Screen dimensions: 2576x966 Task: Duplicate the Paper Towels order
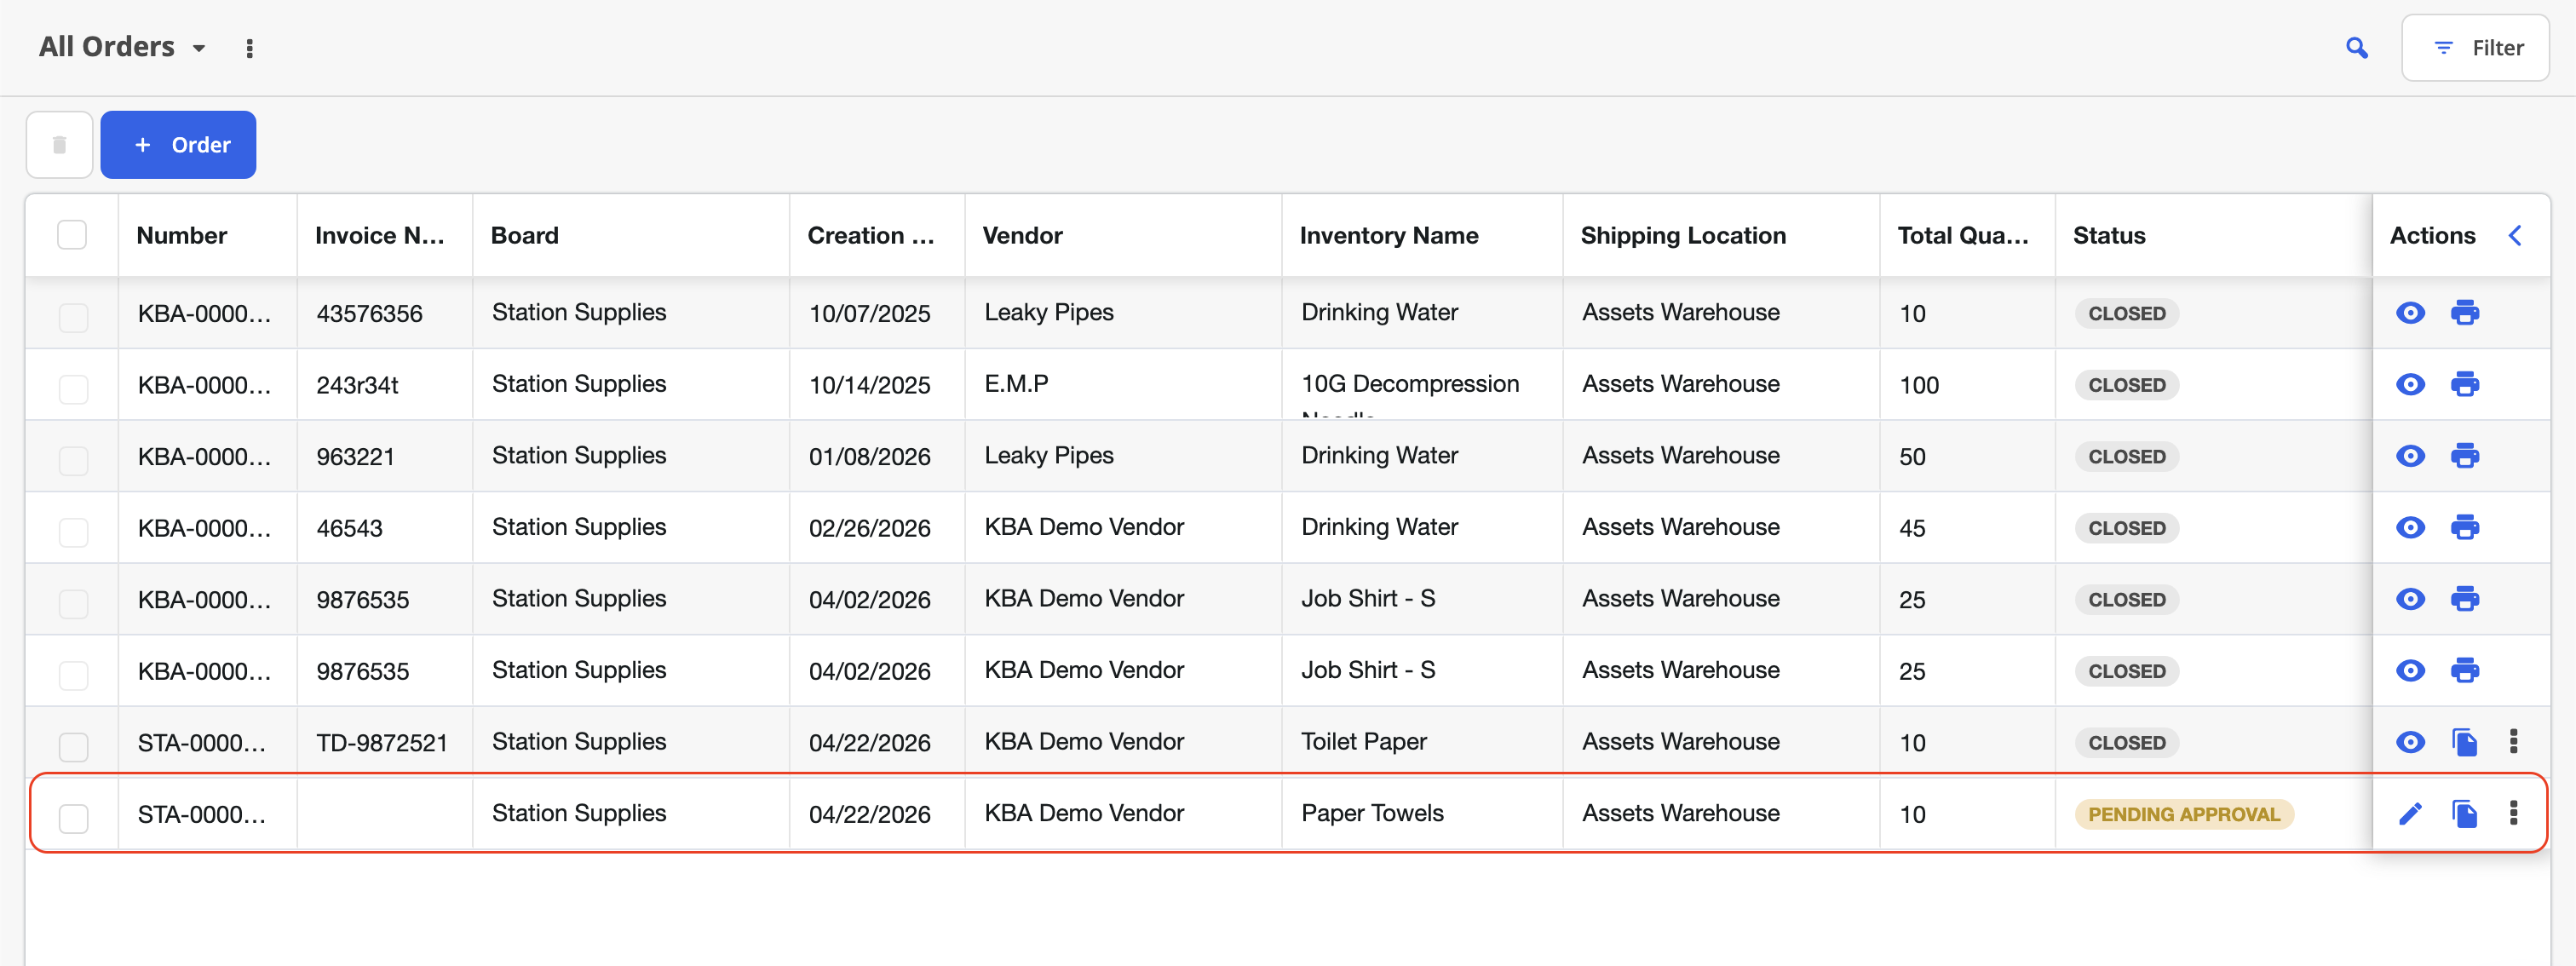click(x=2464, y=813)
